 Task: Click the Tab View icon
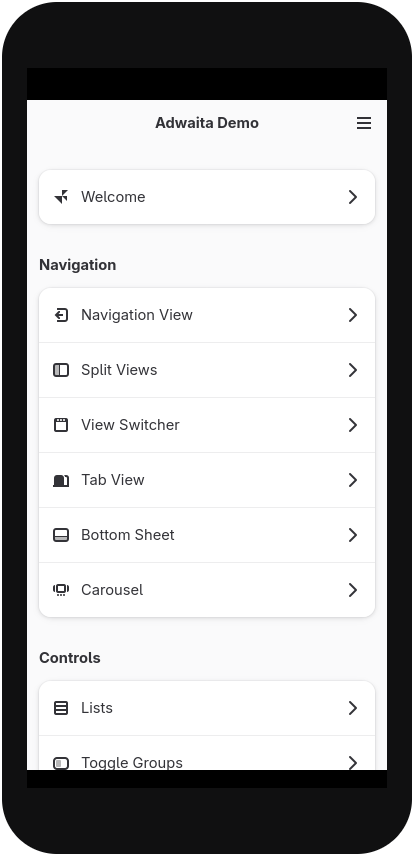tap(61, 480)
